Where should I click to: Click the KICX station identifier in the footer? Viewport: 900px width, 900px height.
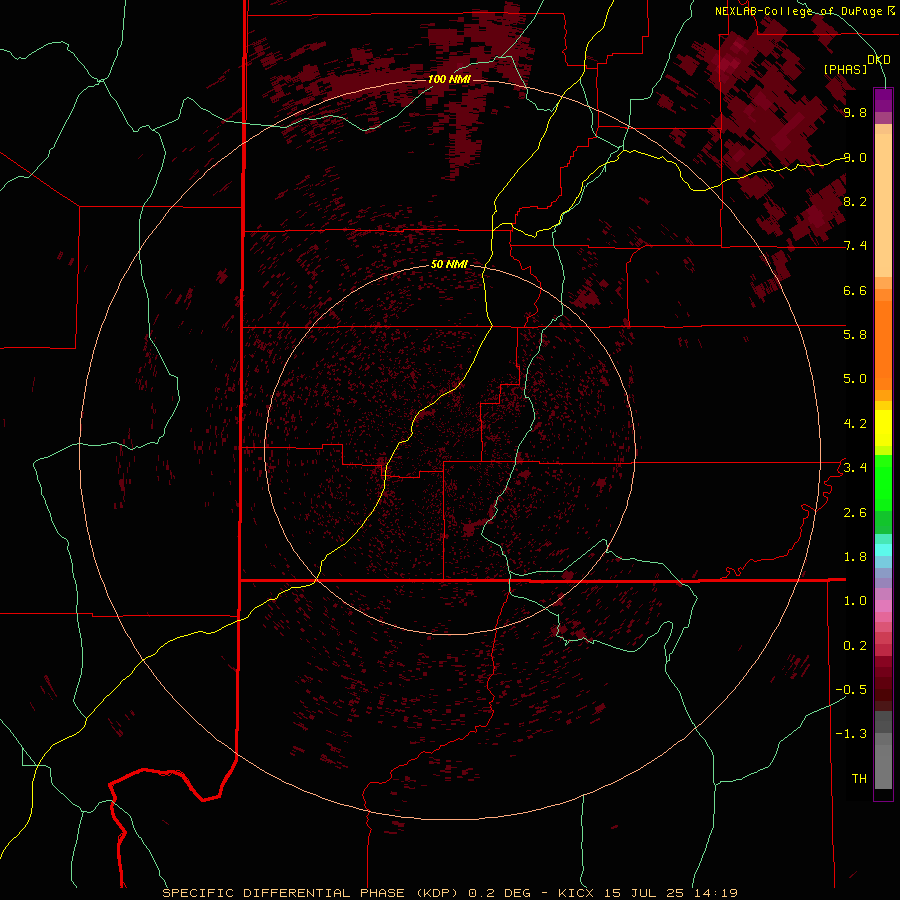tap(575, 893)
